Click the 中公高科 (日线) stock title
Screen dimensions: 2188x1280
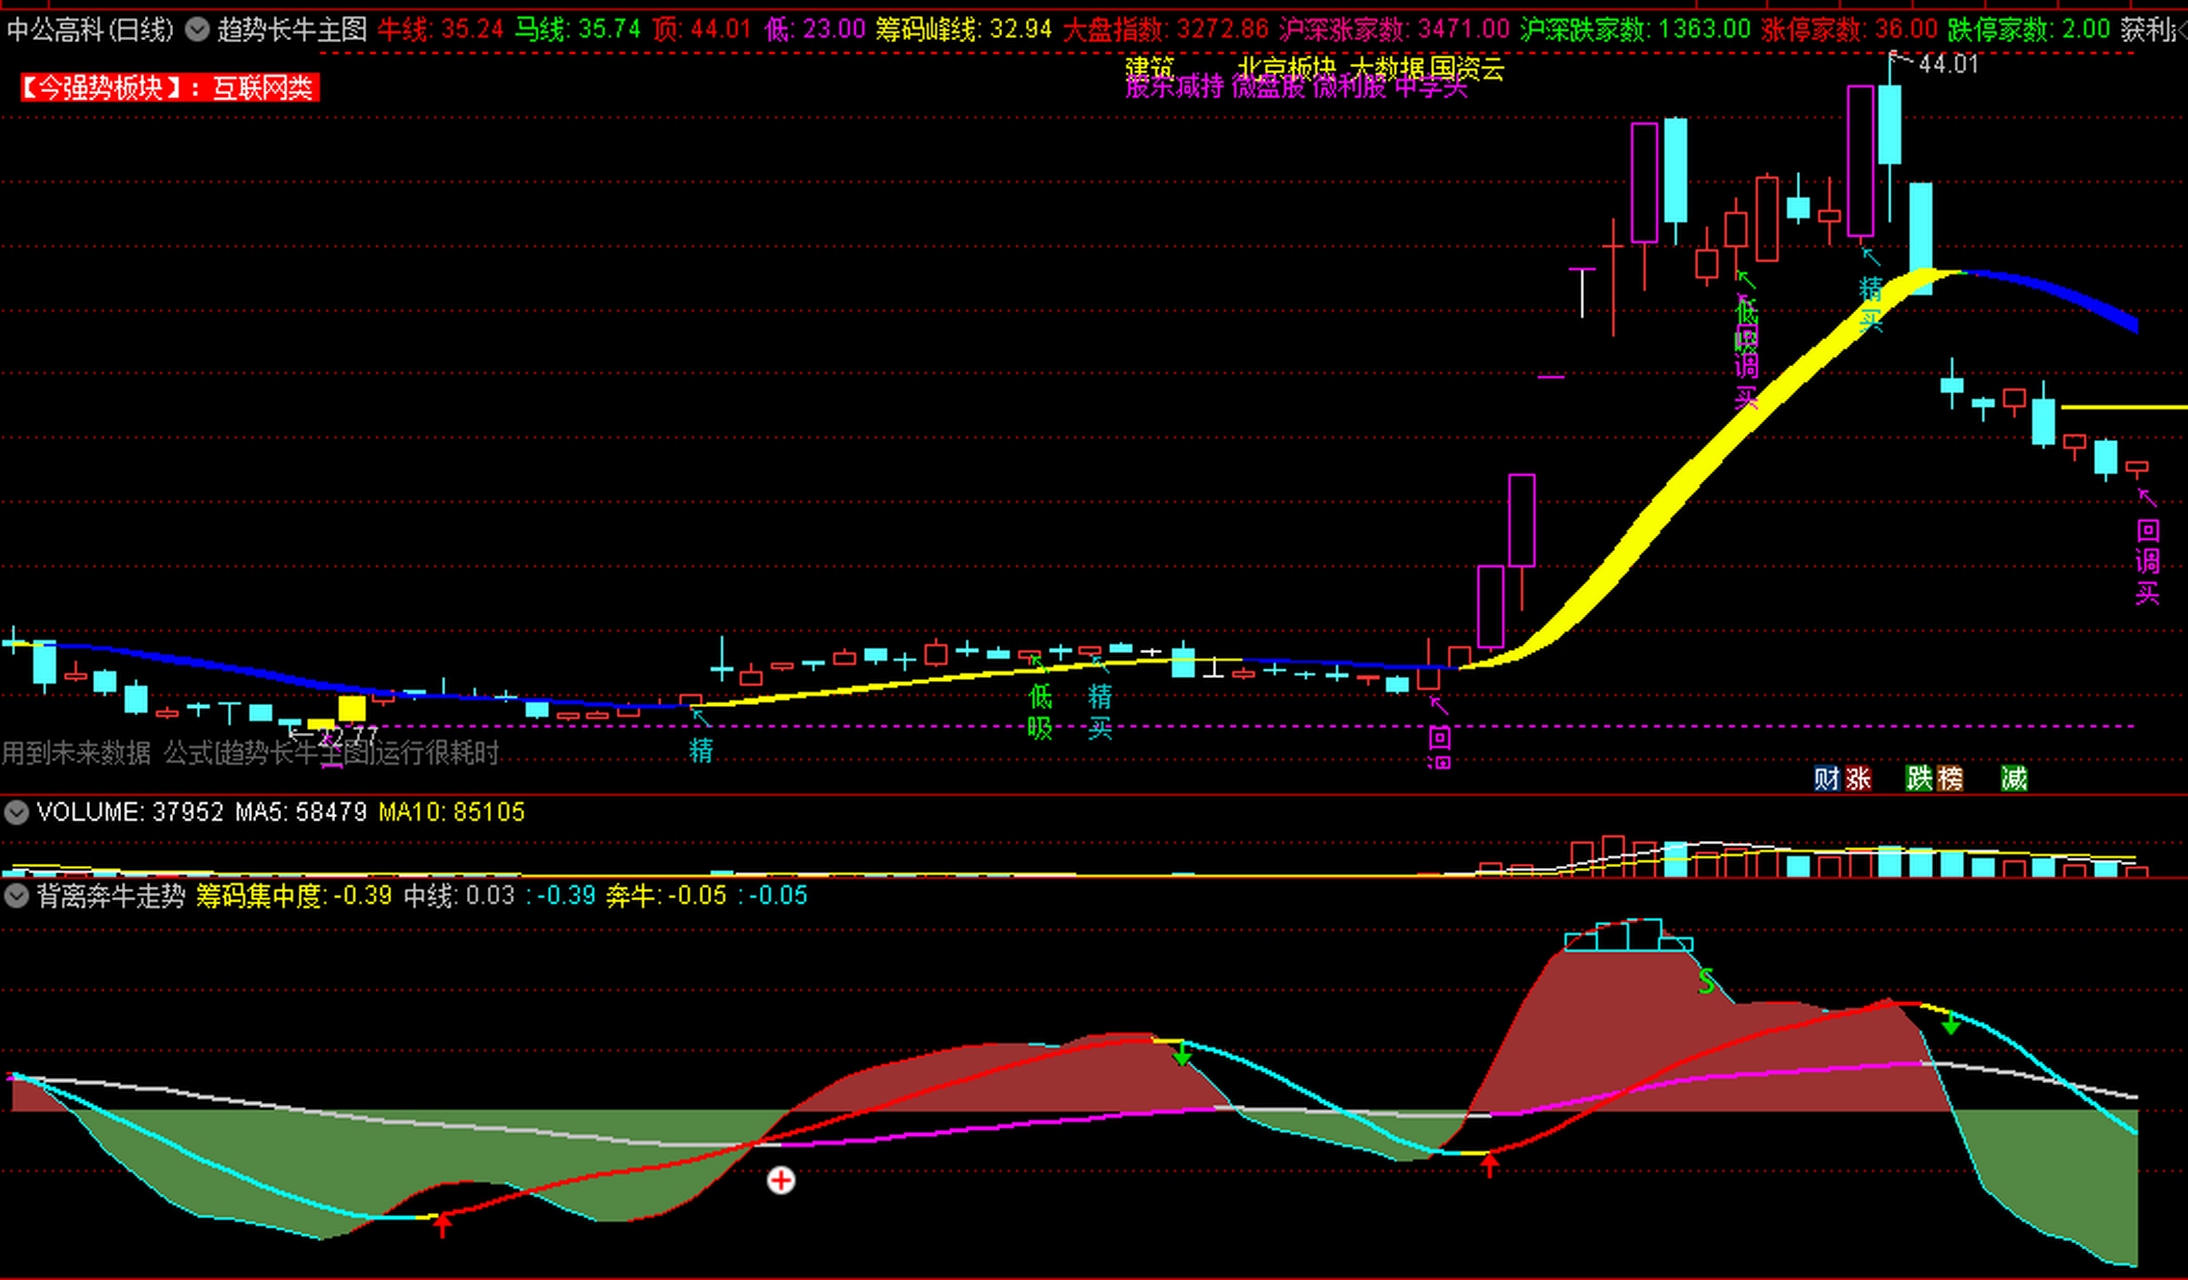[90, 30]
